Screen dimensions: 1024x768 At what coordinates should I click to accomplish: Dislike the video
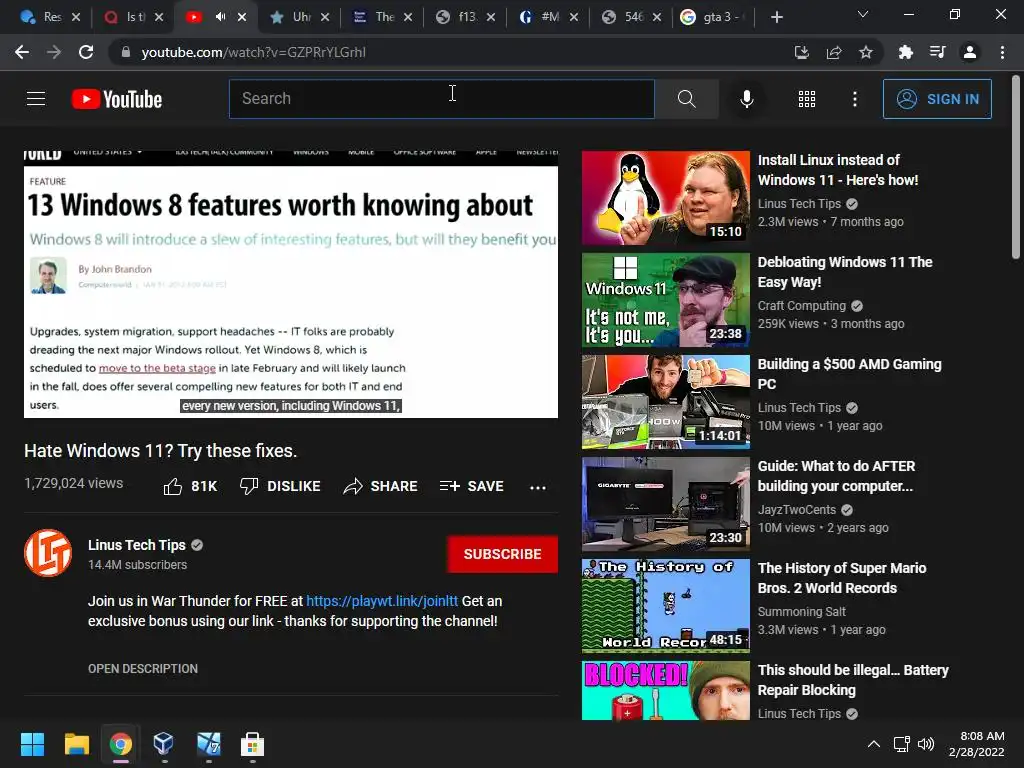click(x=280, y=486)
